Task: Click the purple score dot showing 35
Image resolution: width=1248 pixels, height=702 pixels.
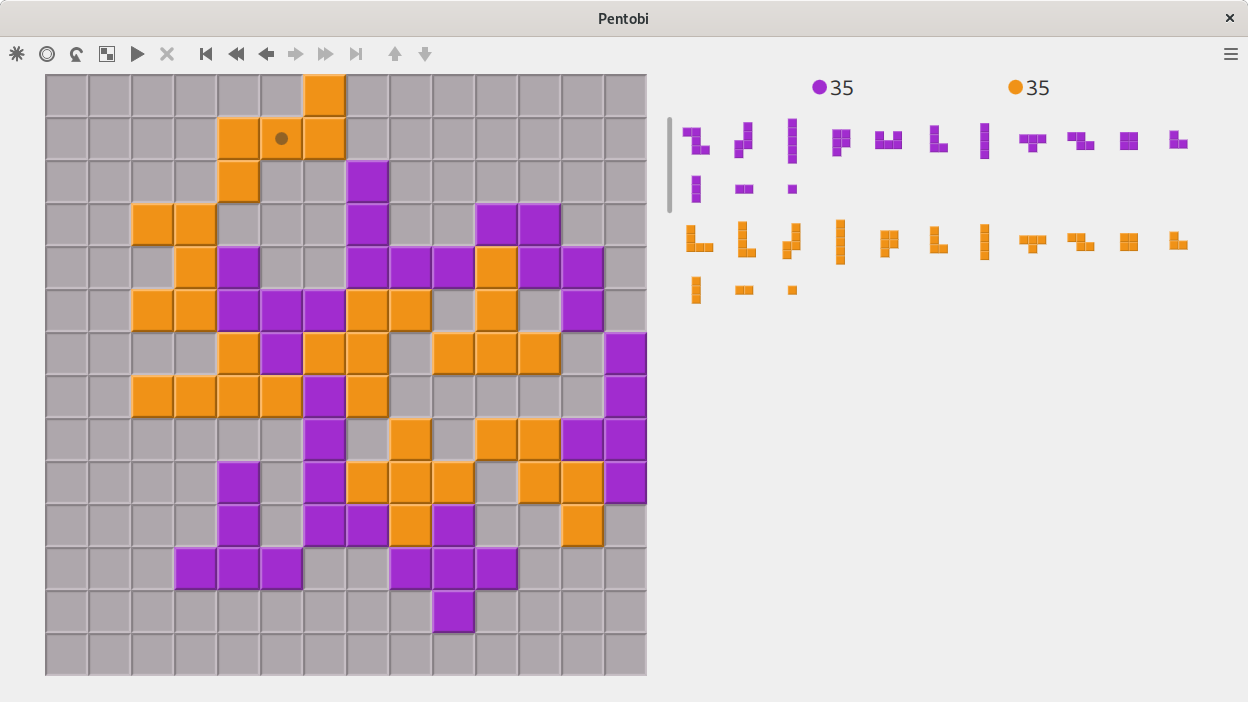Action: pos(820,88)
